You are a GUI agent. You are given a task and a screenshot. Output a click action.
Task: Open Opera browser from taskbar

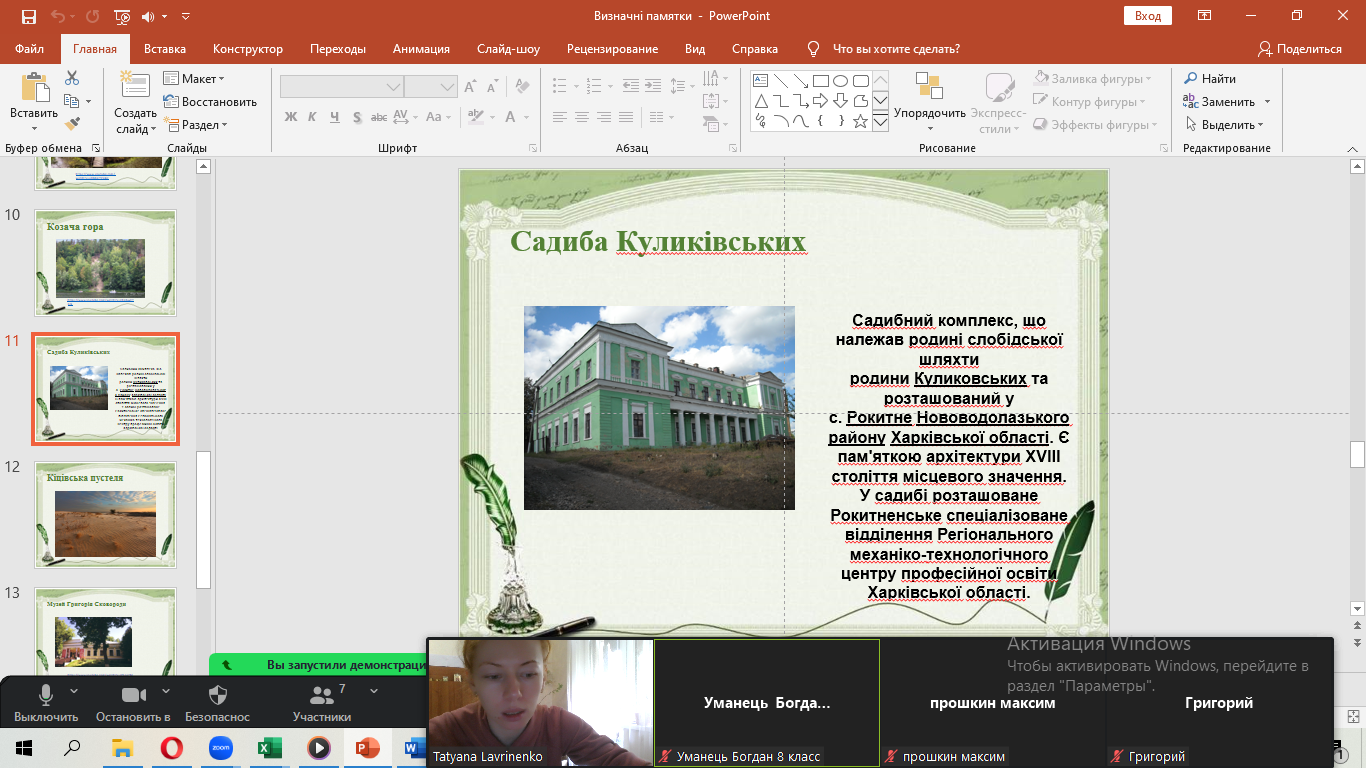(172, 747)
